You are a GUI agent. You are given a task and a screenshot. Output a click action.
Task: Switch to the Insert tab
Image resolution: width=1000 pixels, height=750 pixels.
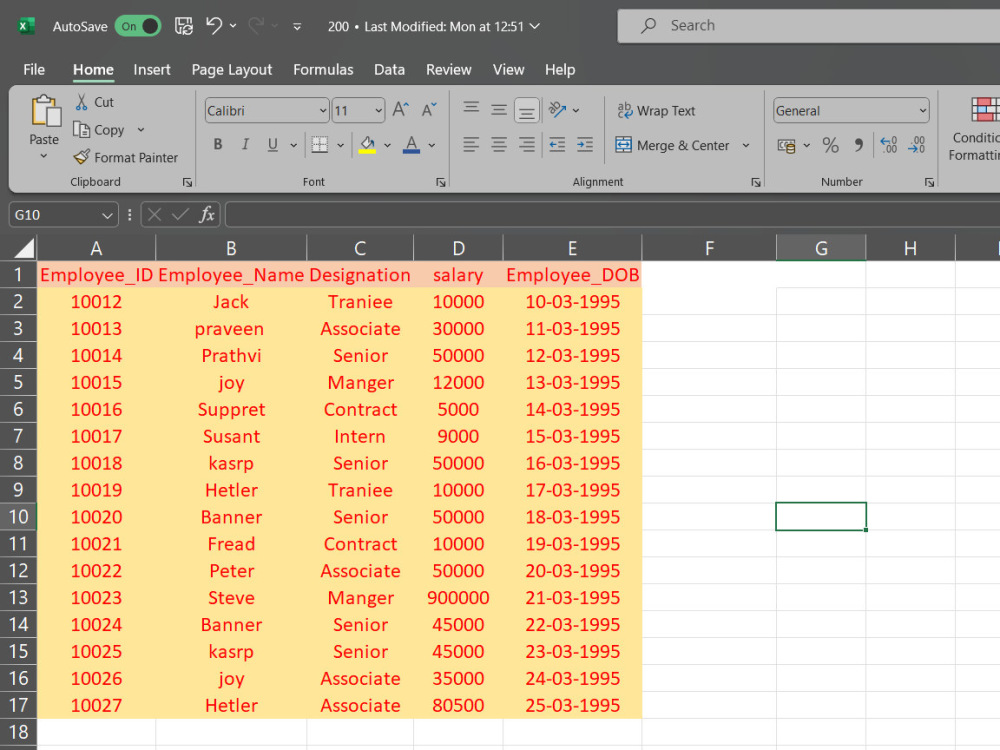coord(152,70)
